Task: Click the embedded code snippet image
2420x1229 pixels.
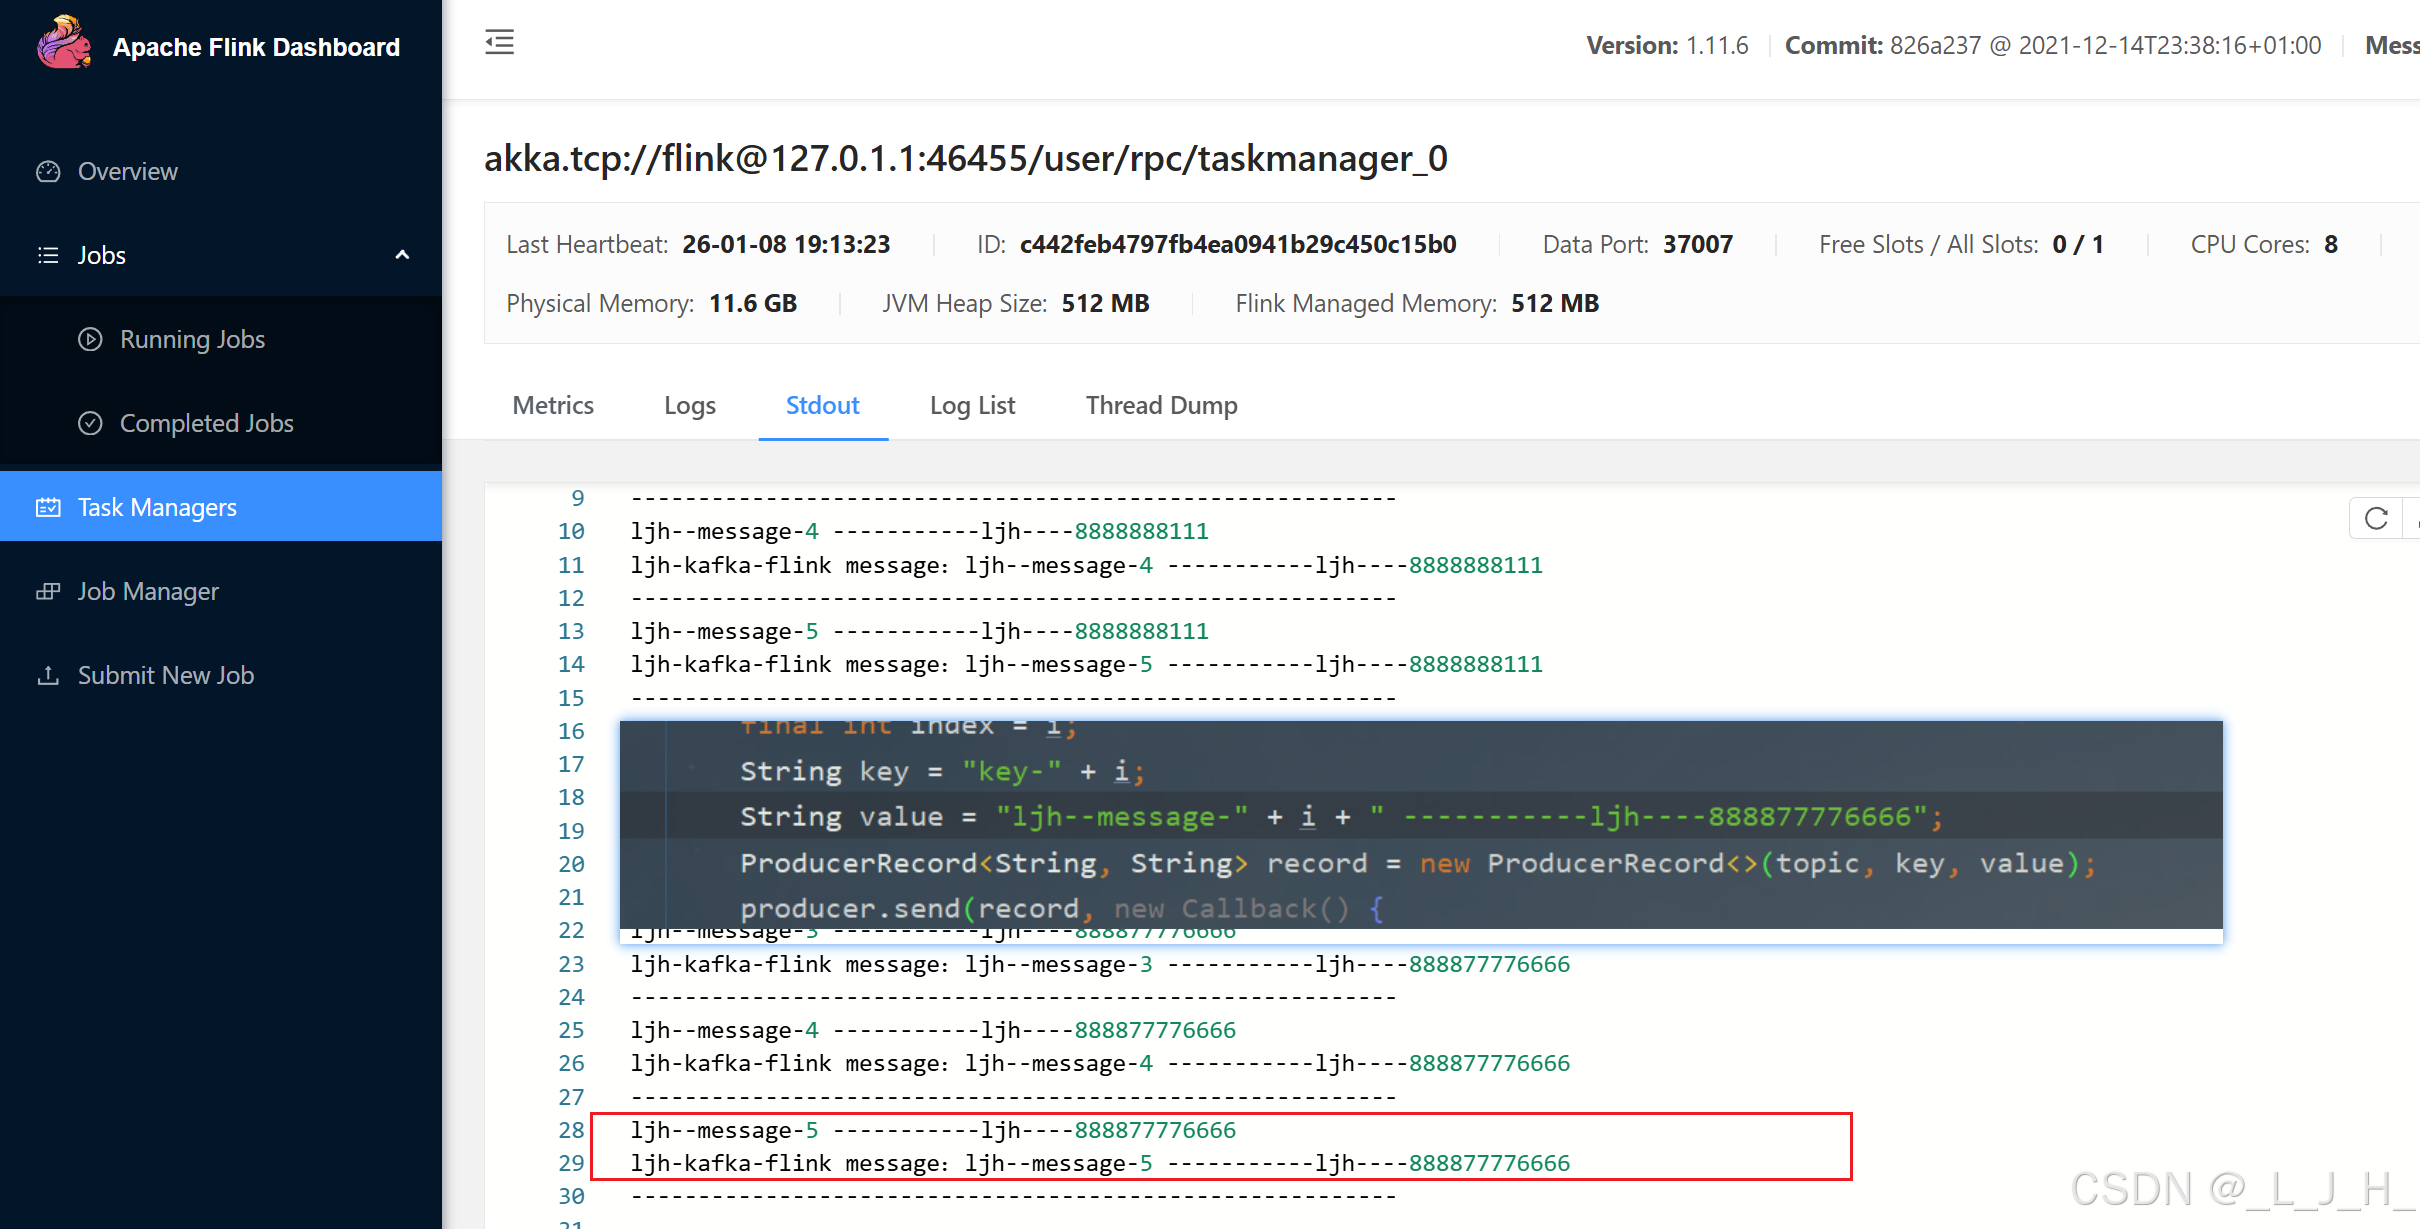Action: pyautogui.click(x=1420, y=825)
